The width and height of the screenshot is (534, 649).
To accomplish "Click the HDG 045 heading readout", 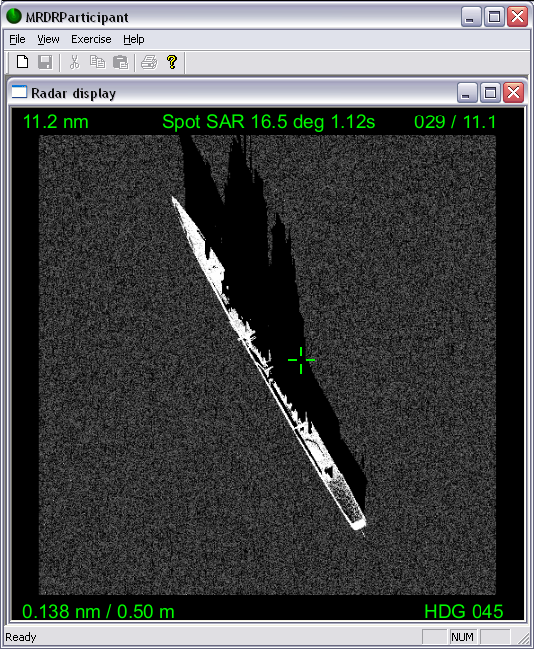I will pyautogui.click(x=464, y=611).
